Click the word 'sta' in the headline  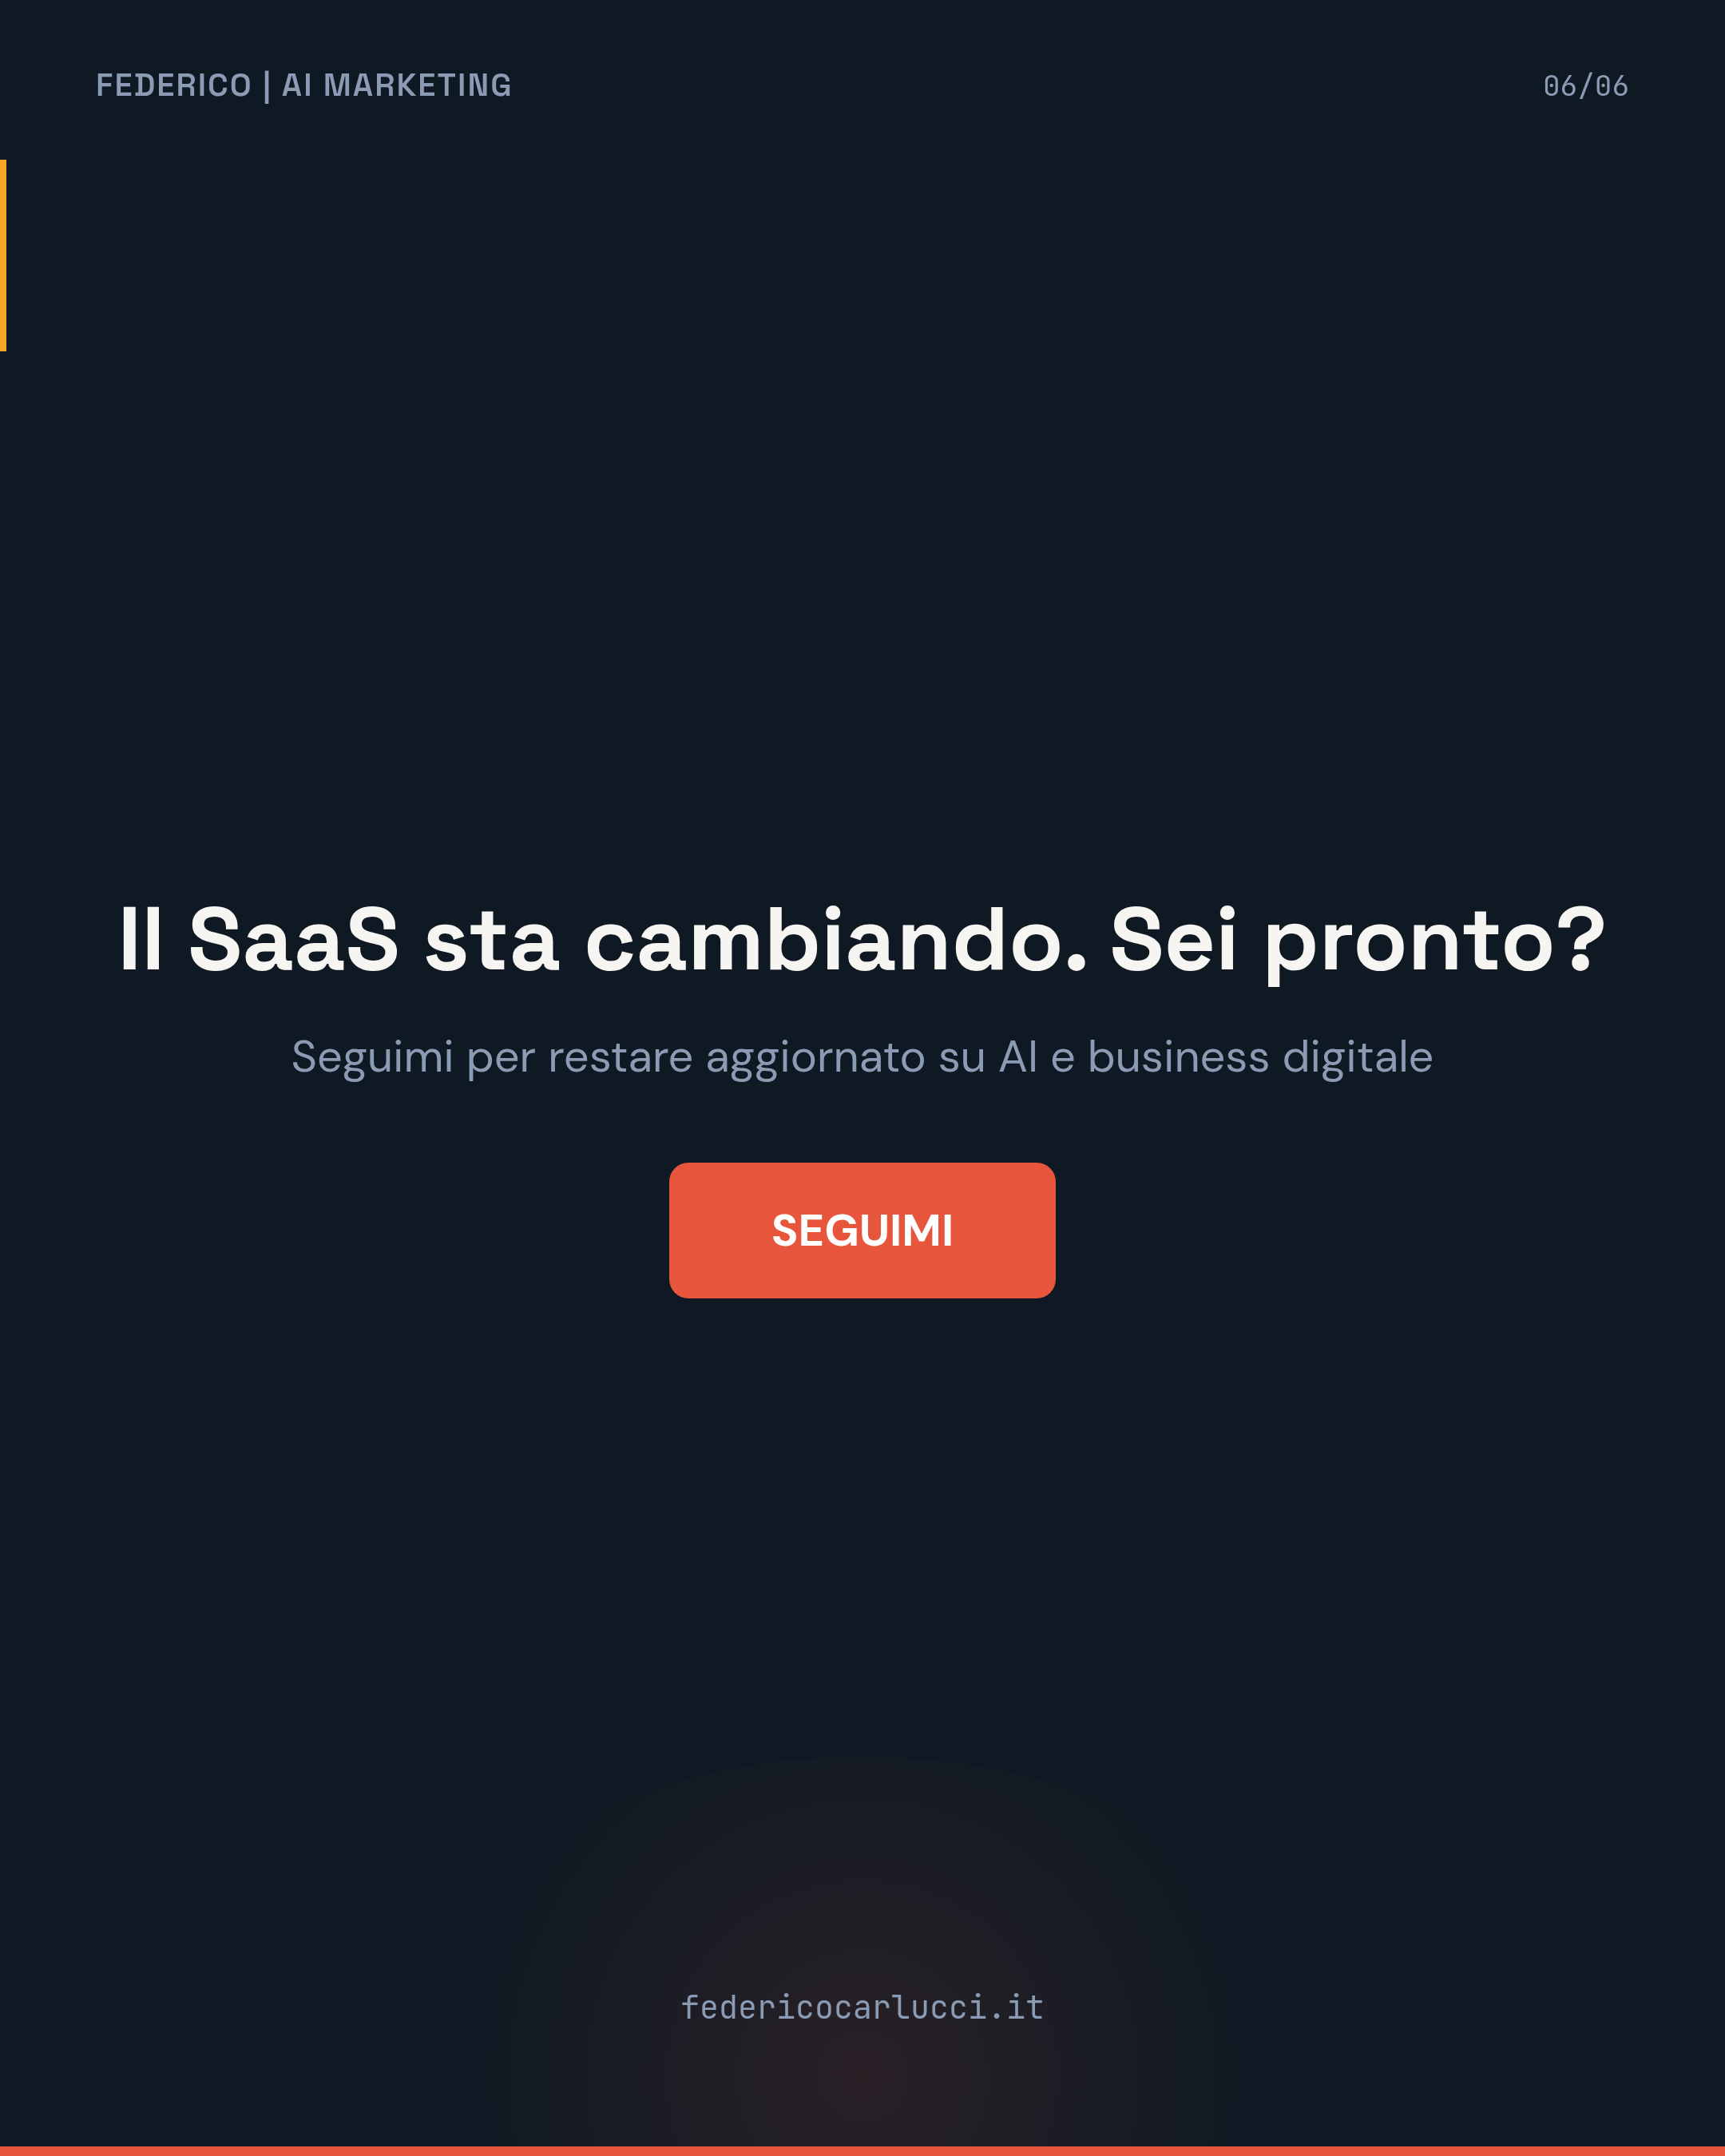tap(492, 942)
